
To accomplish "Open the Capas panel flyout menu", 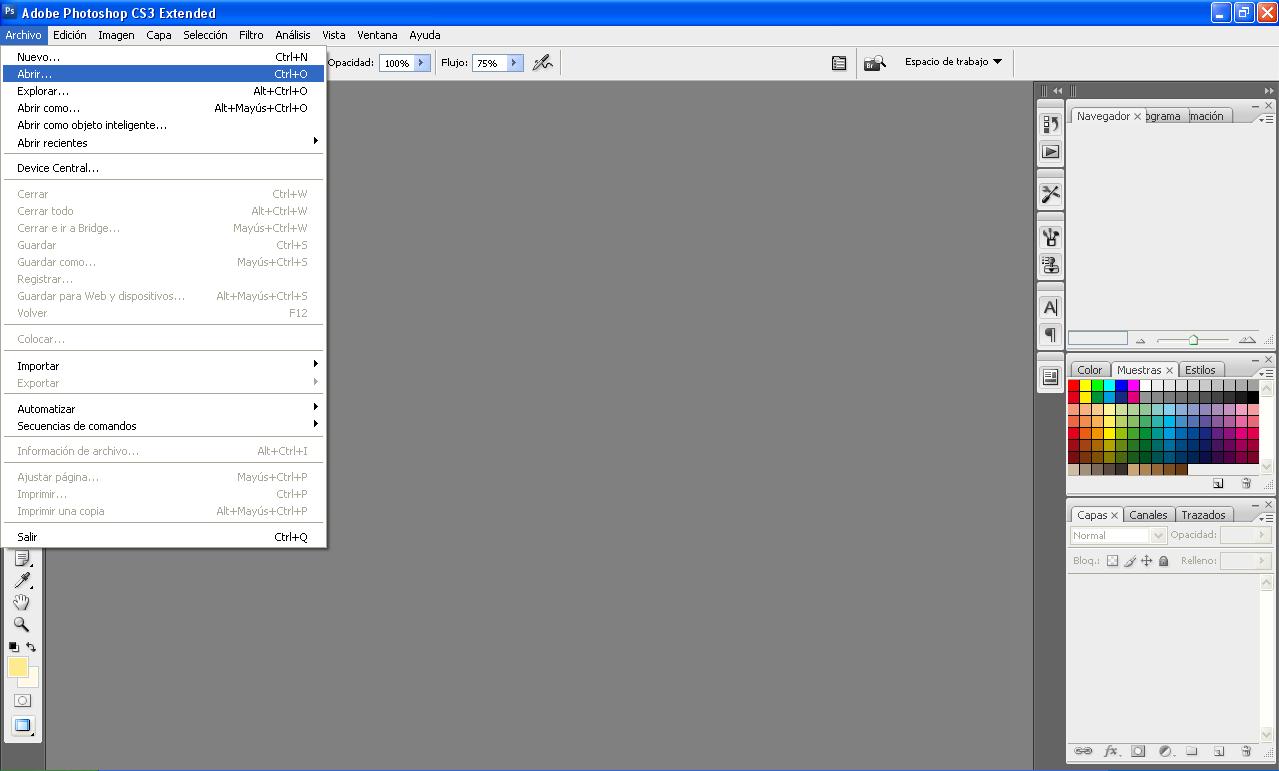I will 1265,517.
